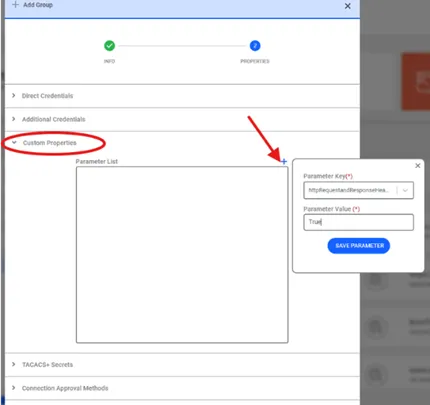Click the PROPERTIES step label
430x405 pixels.
pyautogui.click(x=255, y=61)
